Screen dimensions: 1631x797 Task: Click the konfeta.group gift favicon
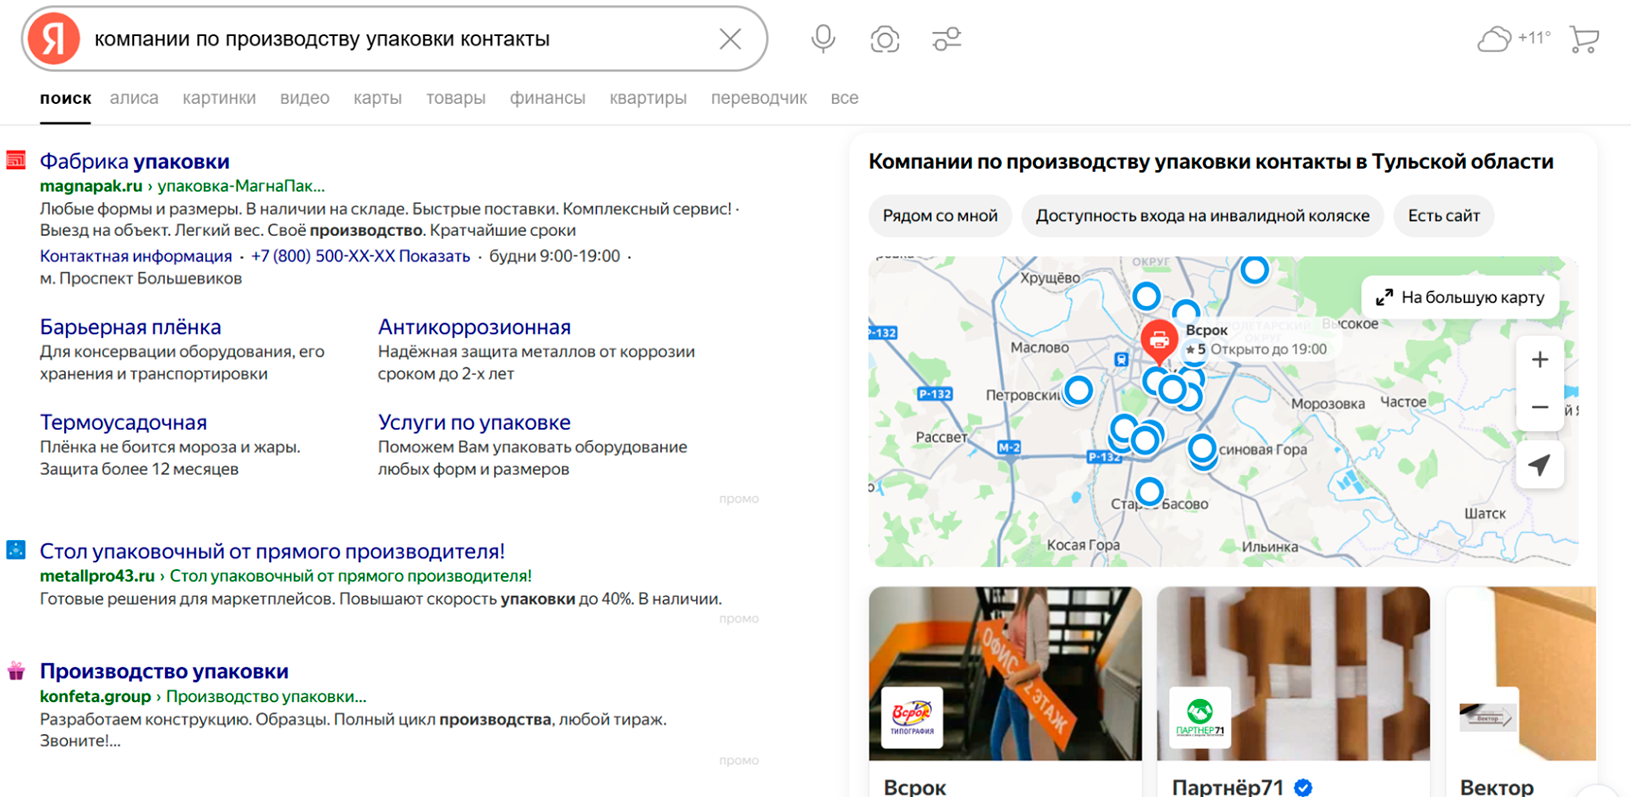tap(16, 670)
